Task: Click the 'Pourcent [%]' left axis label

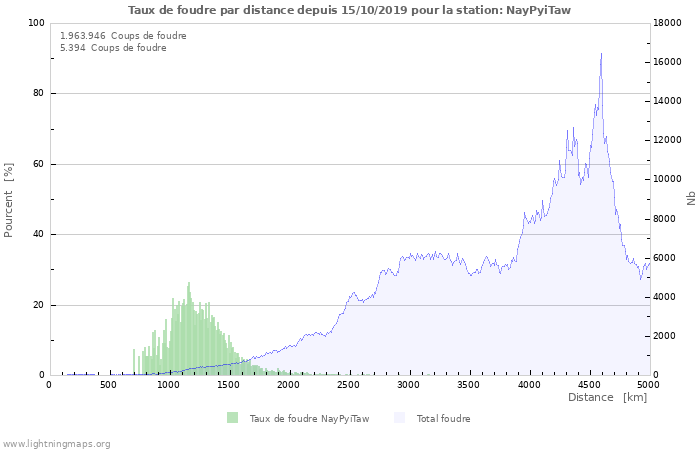Action: point(9,199)
